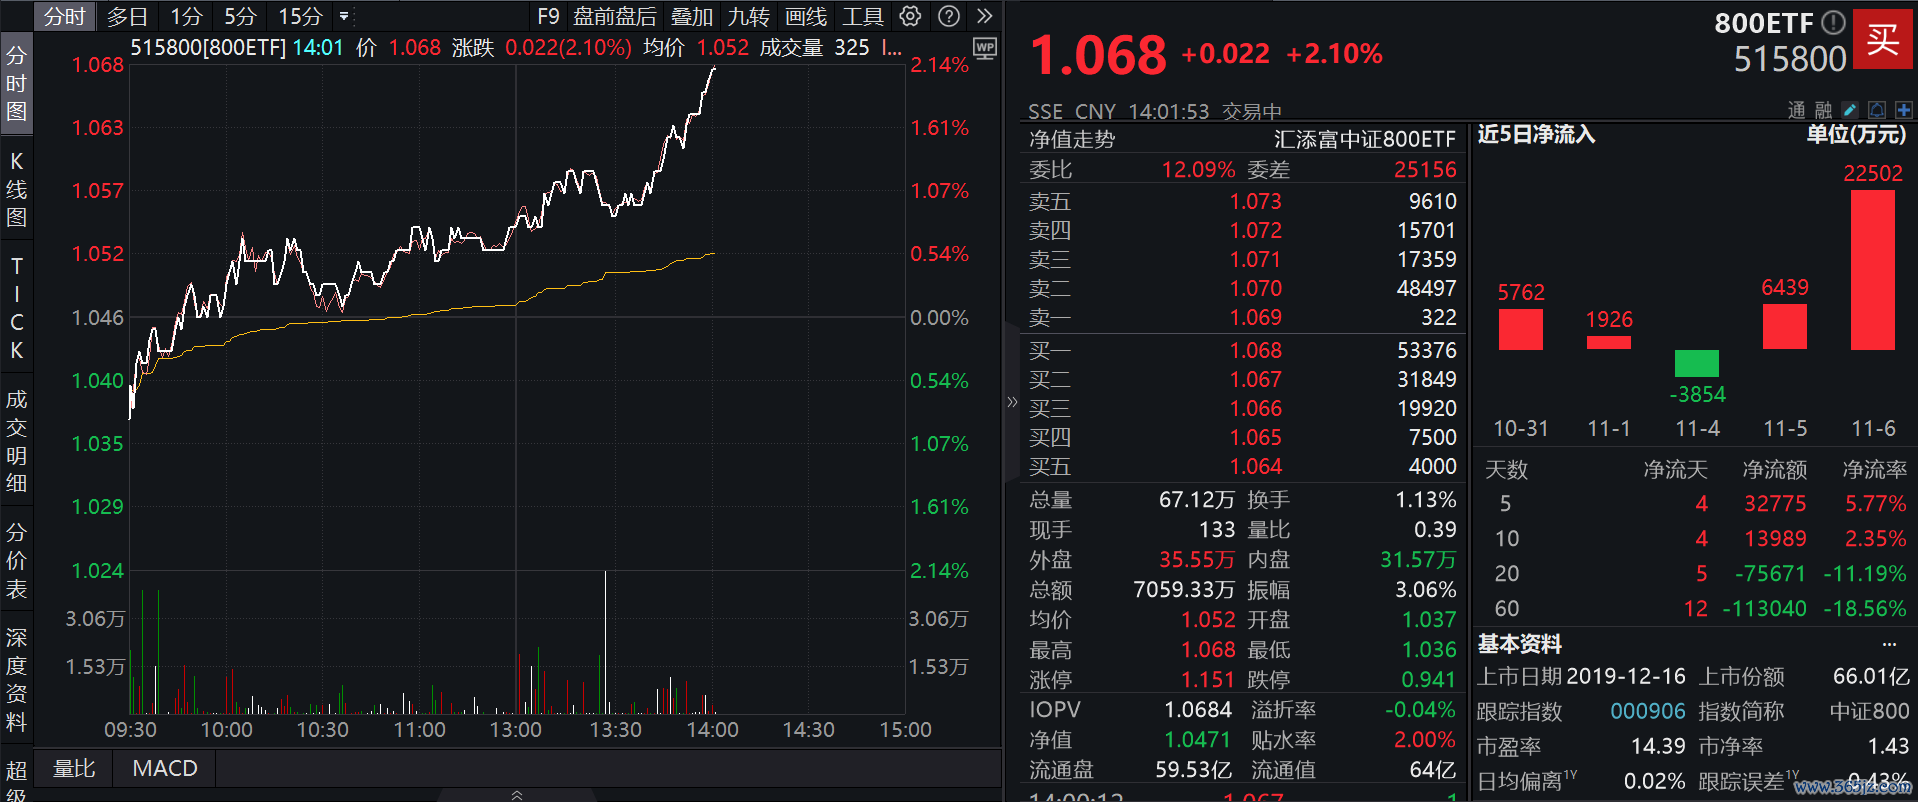This screenshot has height=802, width=1918.
Task: Toggle 叠加 overlay on chart
Action: [x=692, y=16]
